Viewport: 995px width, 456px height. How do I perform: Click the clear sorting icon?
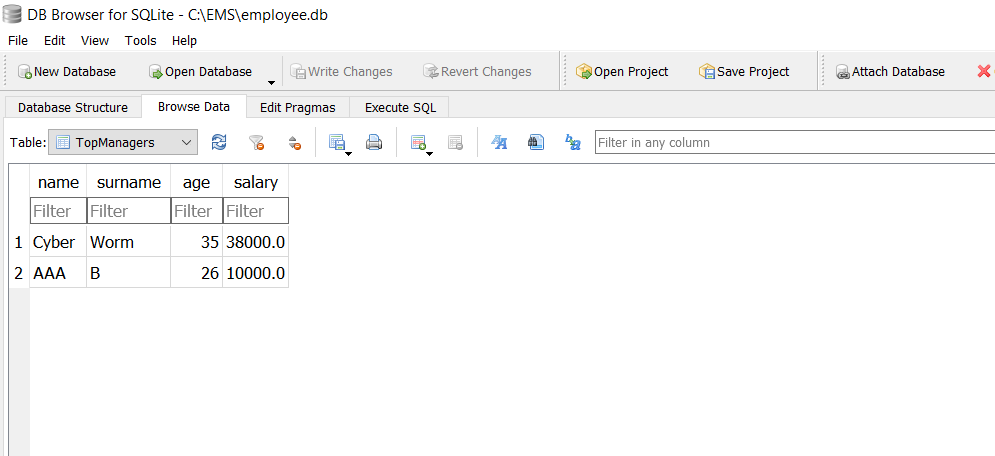click(294, 143)
